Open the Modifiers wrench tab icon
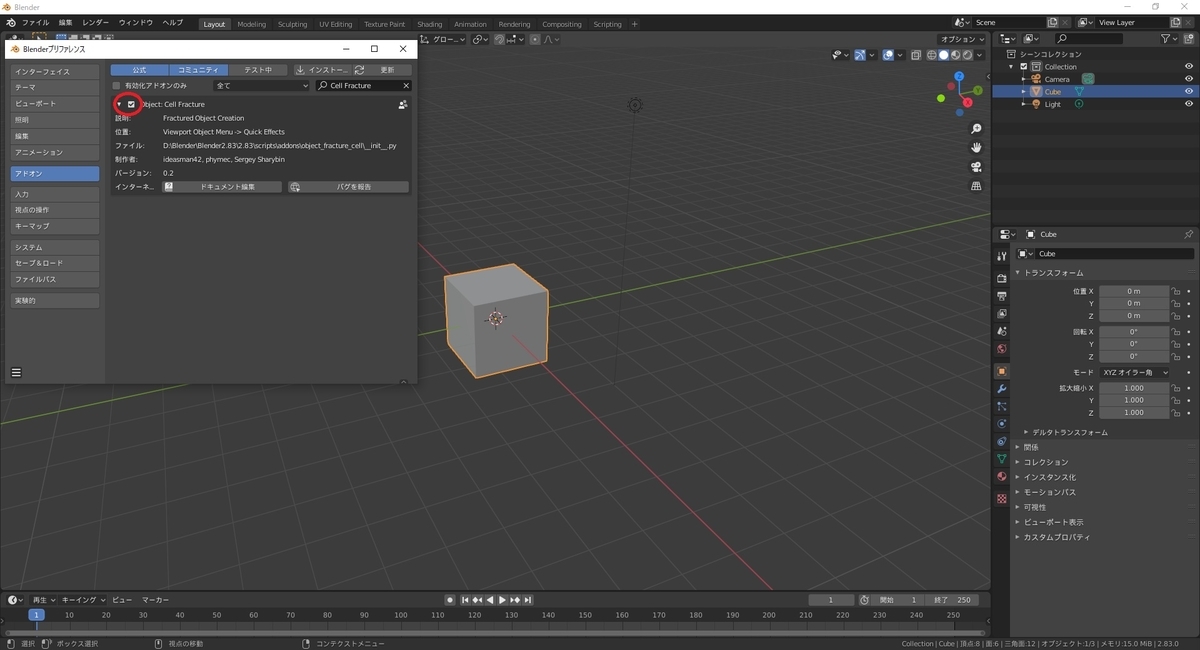1200x650 pixels. tap(1001, 389)
